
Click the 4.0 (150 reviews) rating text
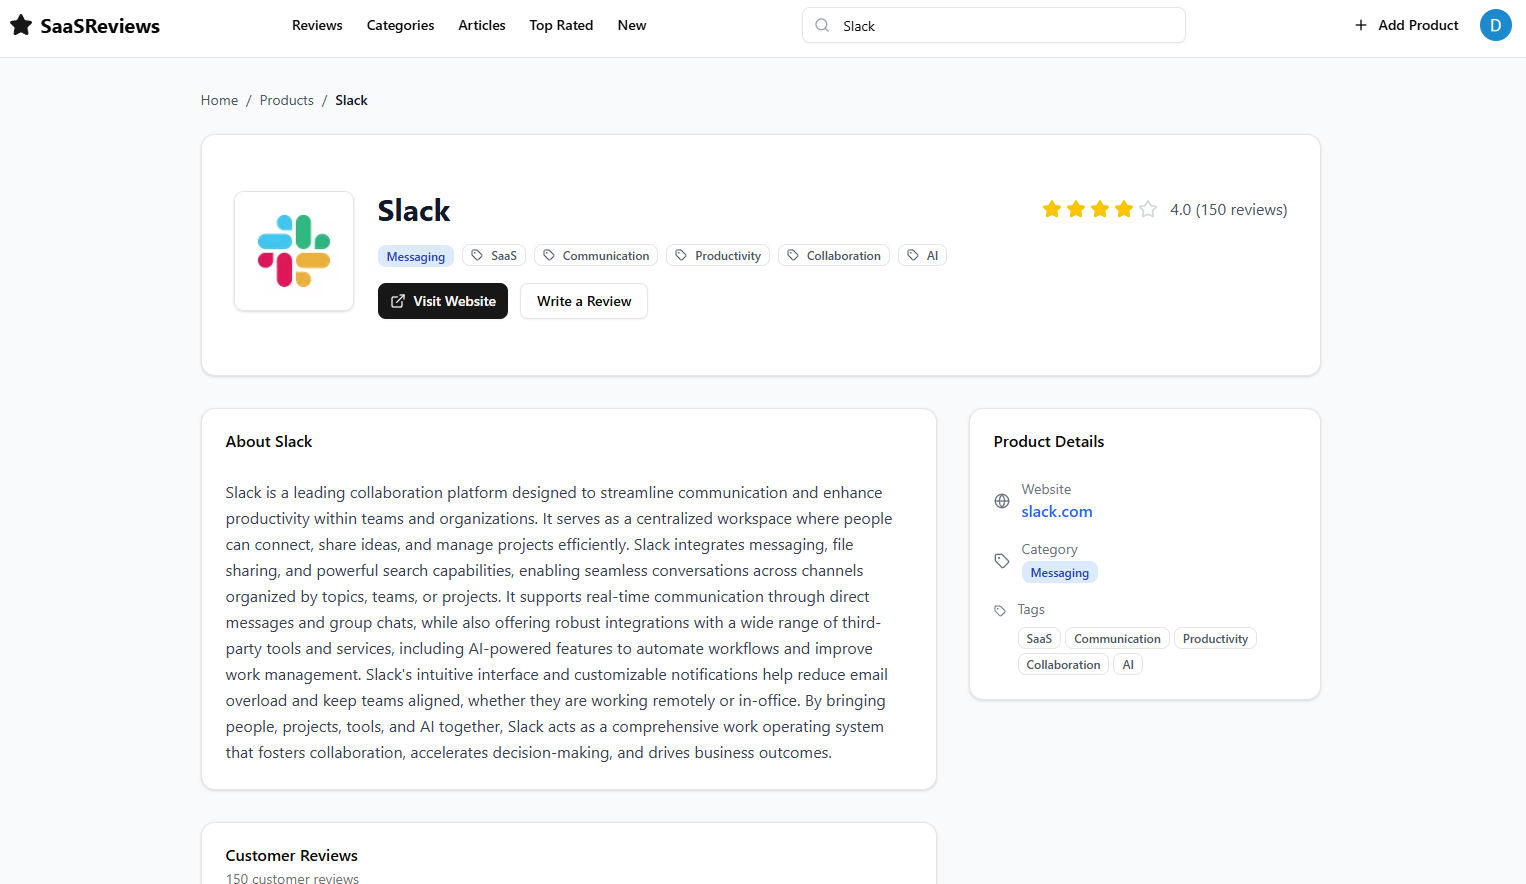(x=1229, y=209)
